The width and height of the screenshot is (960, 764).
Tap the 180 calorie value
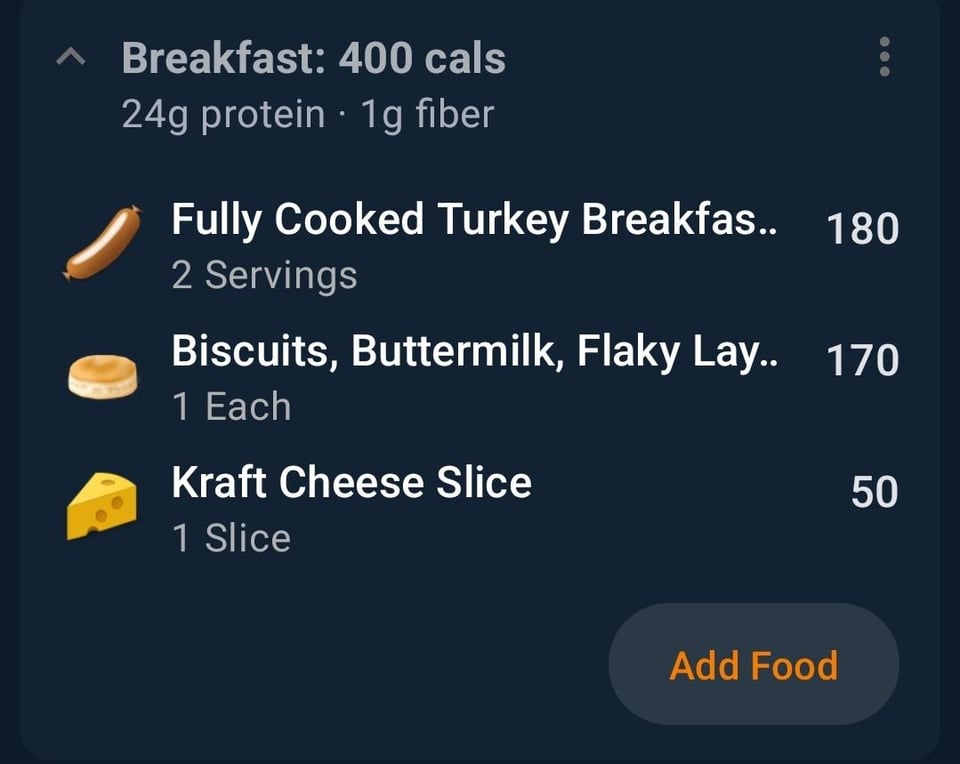(x=862, y=229)
